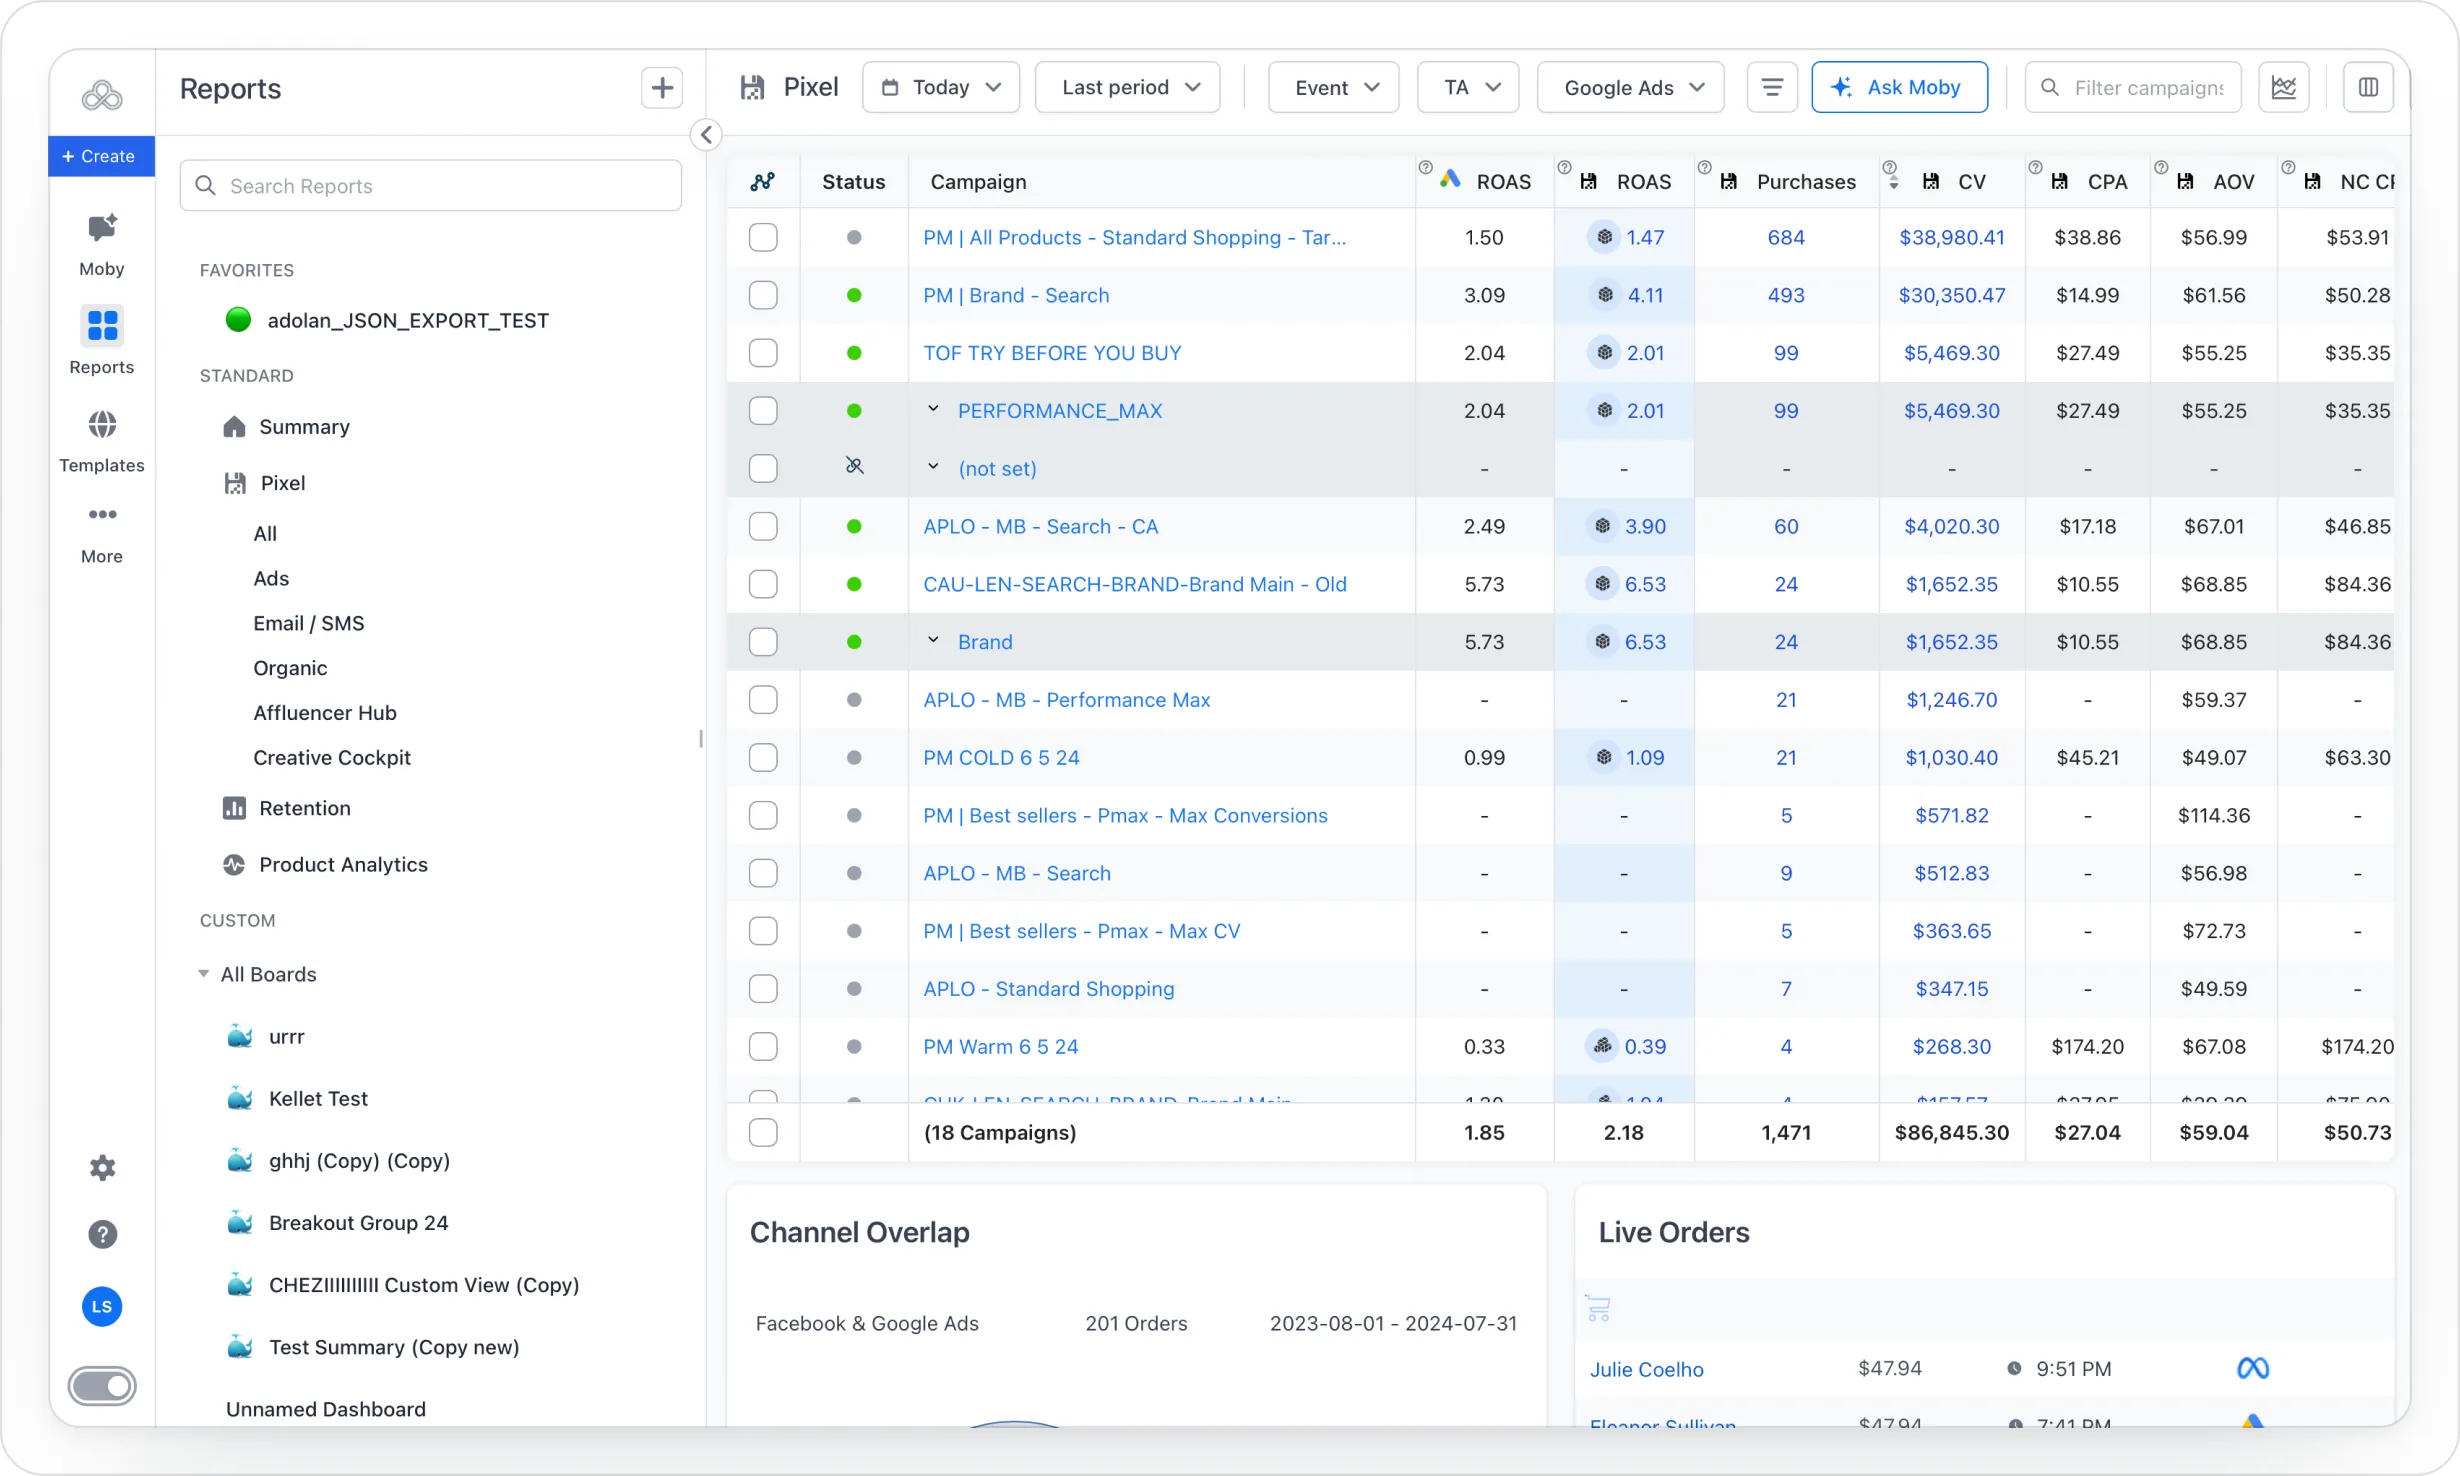Collapse the Reports sidebar panel arrow
Screen dimensions: 2460x1476
tap(706, 135)
